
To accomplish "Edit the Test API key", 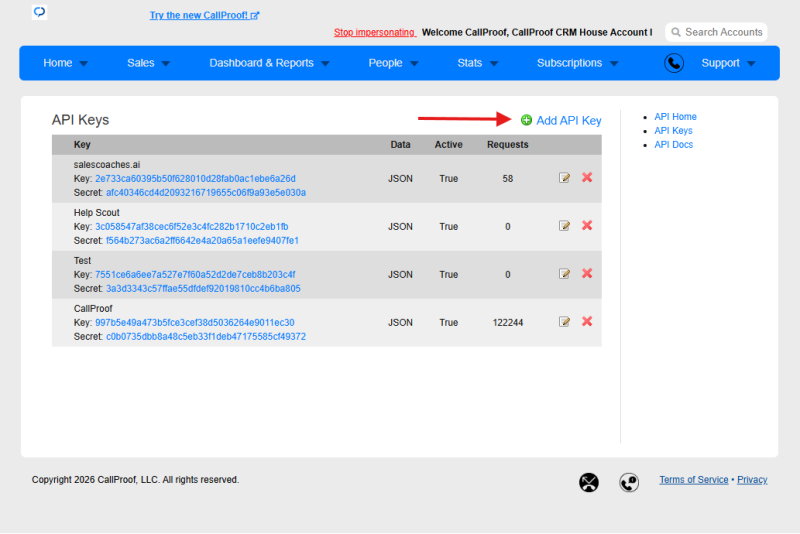I will (564, 273).
